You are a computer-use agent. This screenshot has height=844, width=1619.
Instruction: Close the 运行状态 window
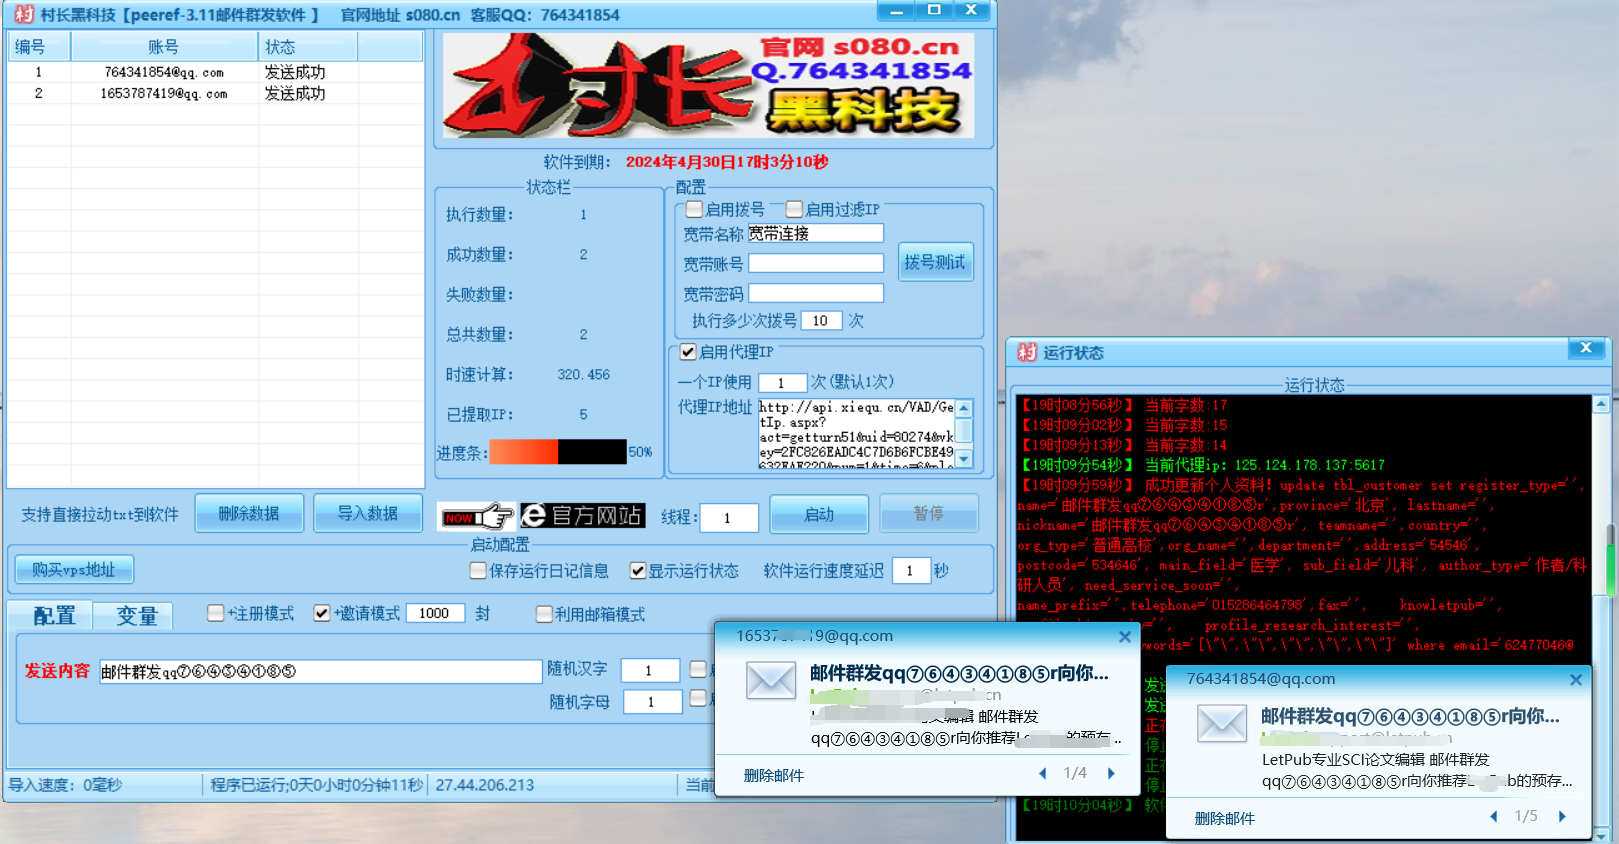[x=1586, y=348]
